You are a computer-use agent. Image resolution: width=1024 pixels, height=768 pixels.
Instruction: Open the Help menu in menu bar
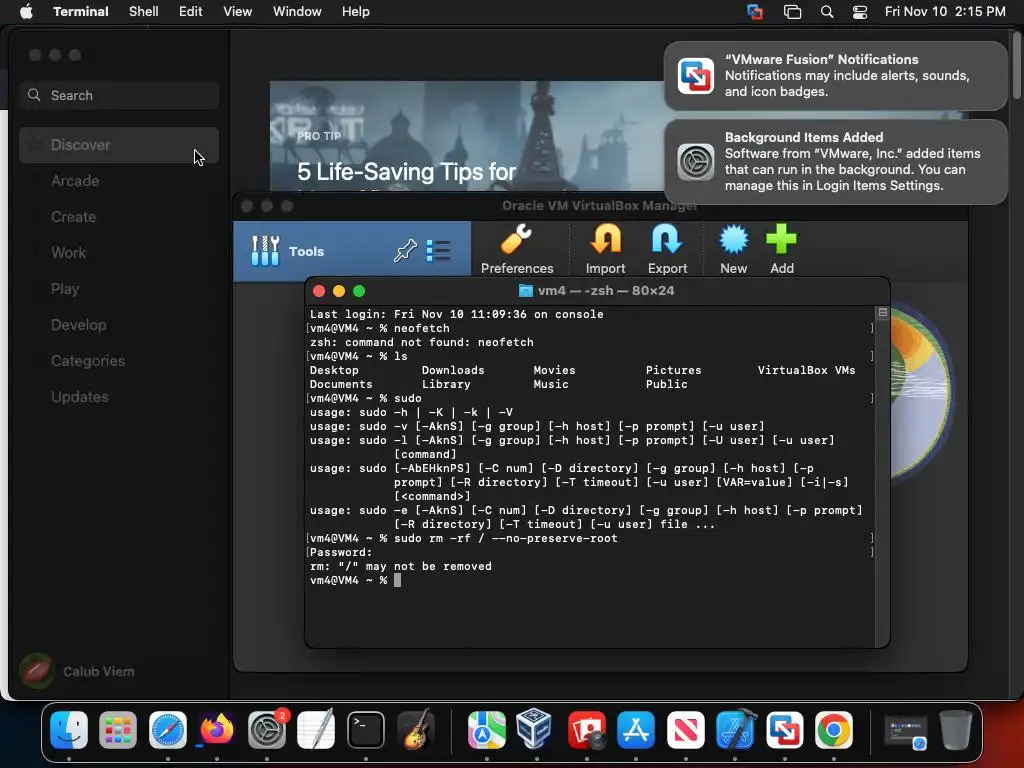[x=356, y=11]
